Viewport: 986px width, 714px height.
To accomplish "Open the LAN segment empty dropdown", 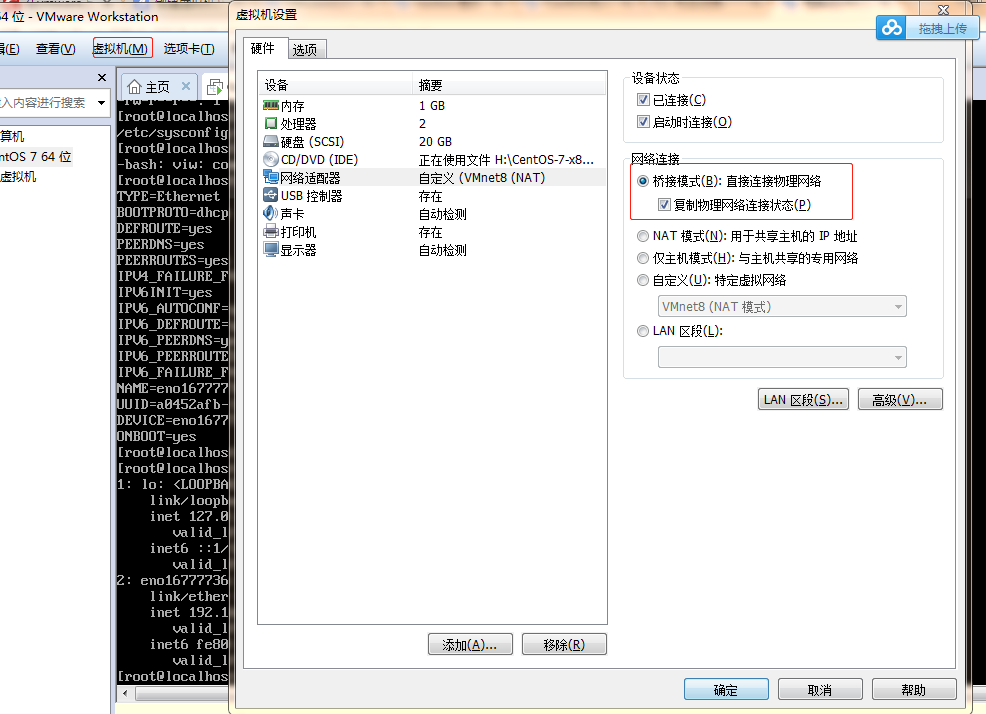I will tap(782, 357).
